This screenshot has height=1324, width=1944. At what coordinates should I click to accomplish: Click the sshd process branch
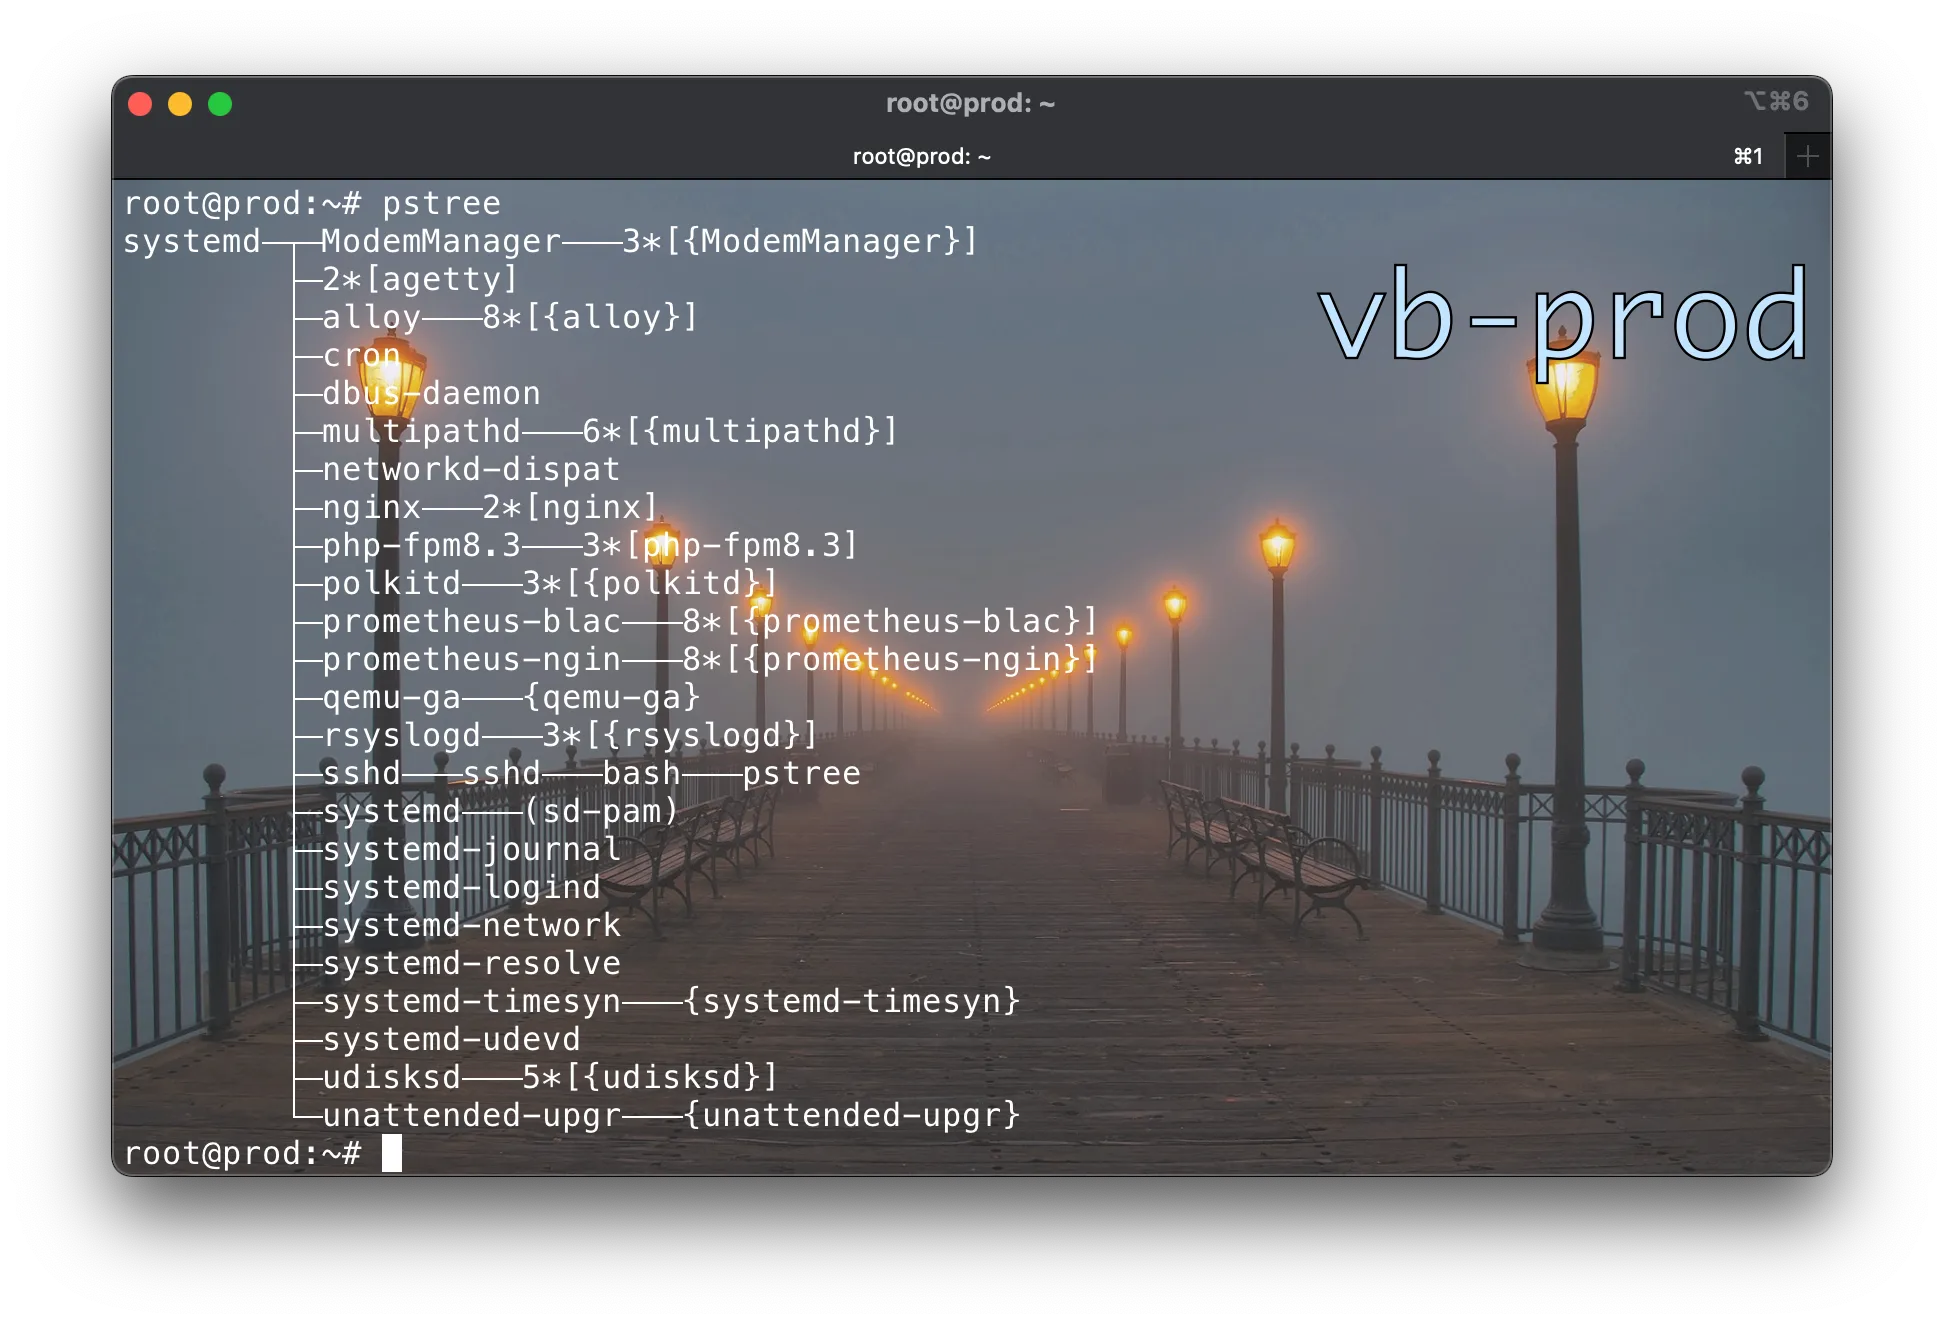point(360,773)
